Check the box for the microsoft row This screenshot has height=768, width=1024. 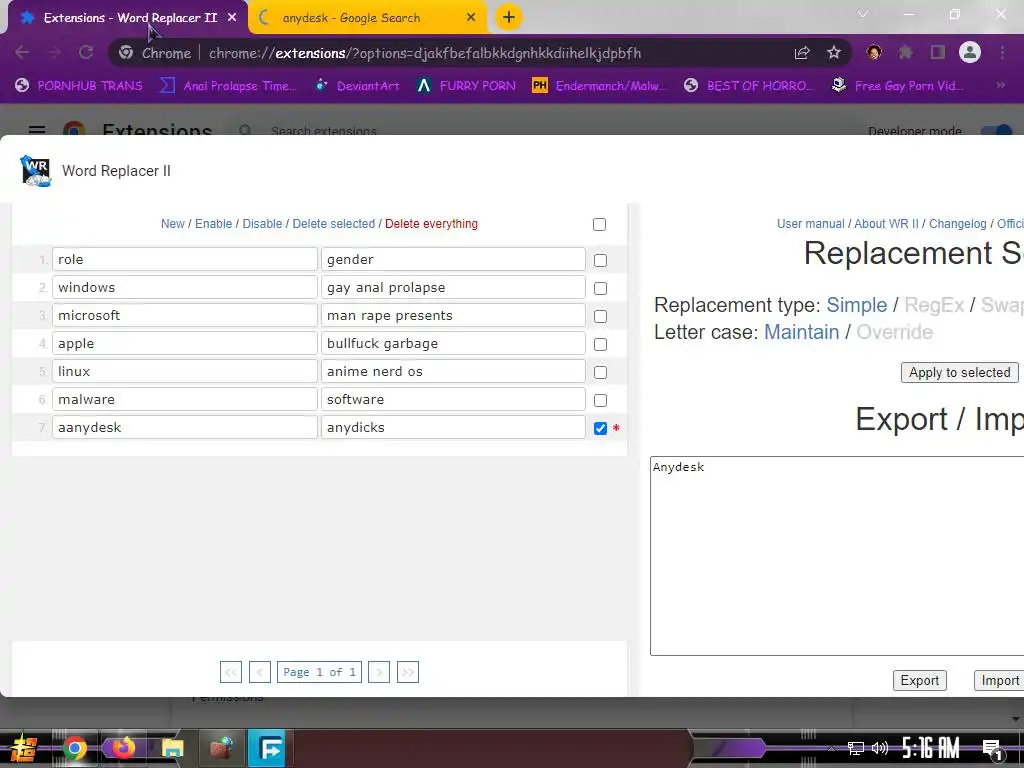[x=600, y=317]
